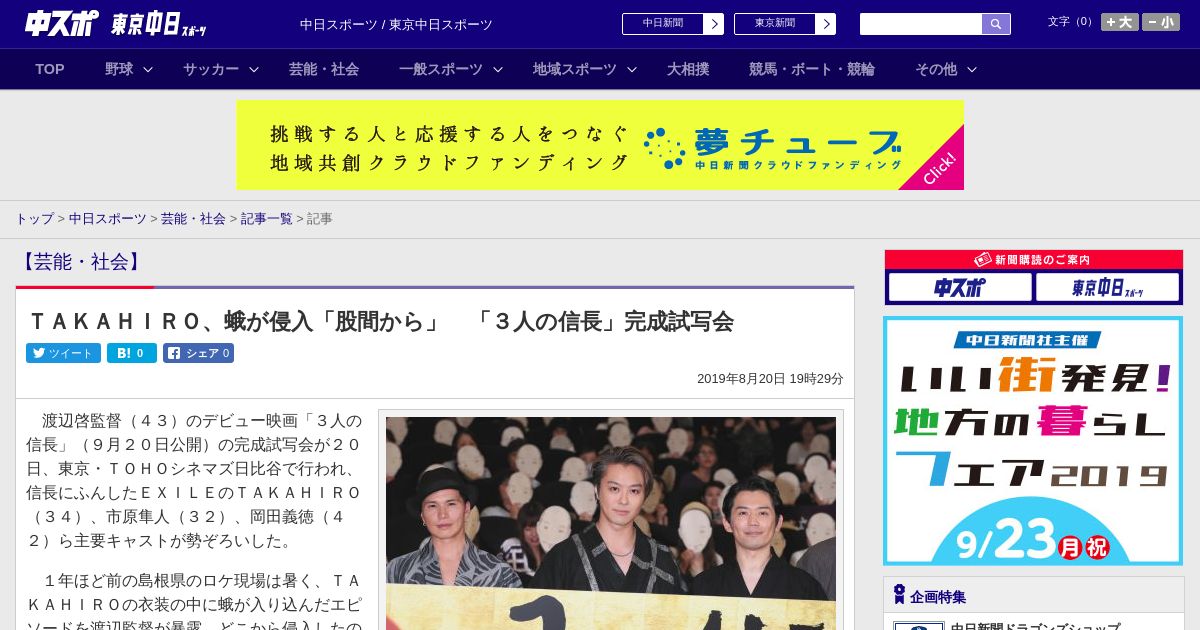The width and height of the screenshot is (1200, 630).
Task: Follow the 中日スポーツ breadcrumb link
Action: pos(108,218)
